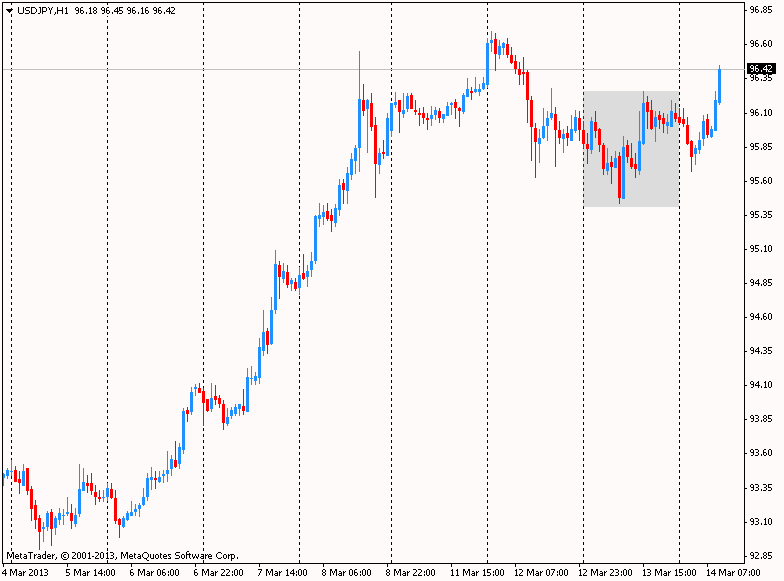Click the 95.35 price axis label
The height and width of the screenshot is (581, 784).
click(760, 214)
